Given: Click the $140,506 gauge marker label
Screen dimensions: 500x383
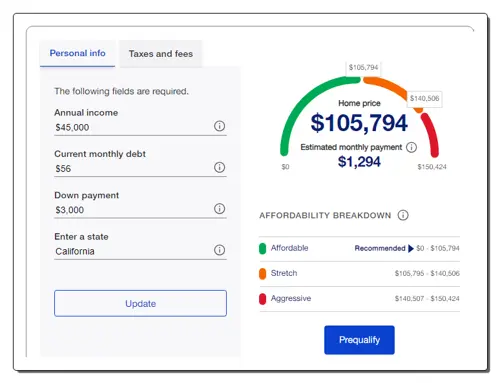Looking at the screenshot, I should [x=424, y=98].
